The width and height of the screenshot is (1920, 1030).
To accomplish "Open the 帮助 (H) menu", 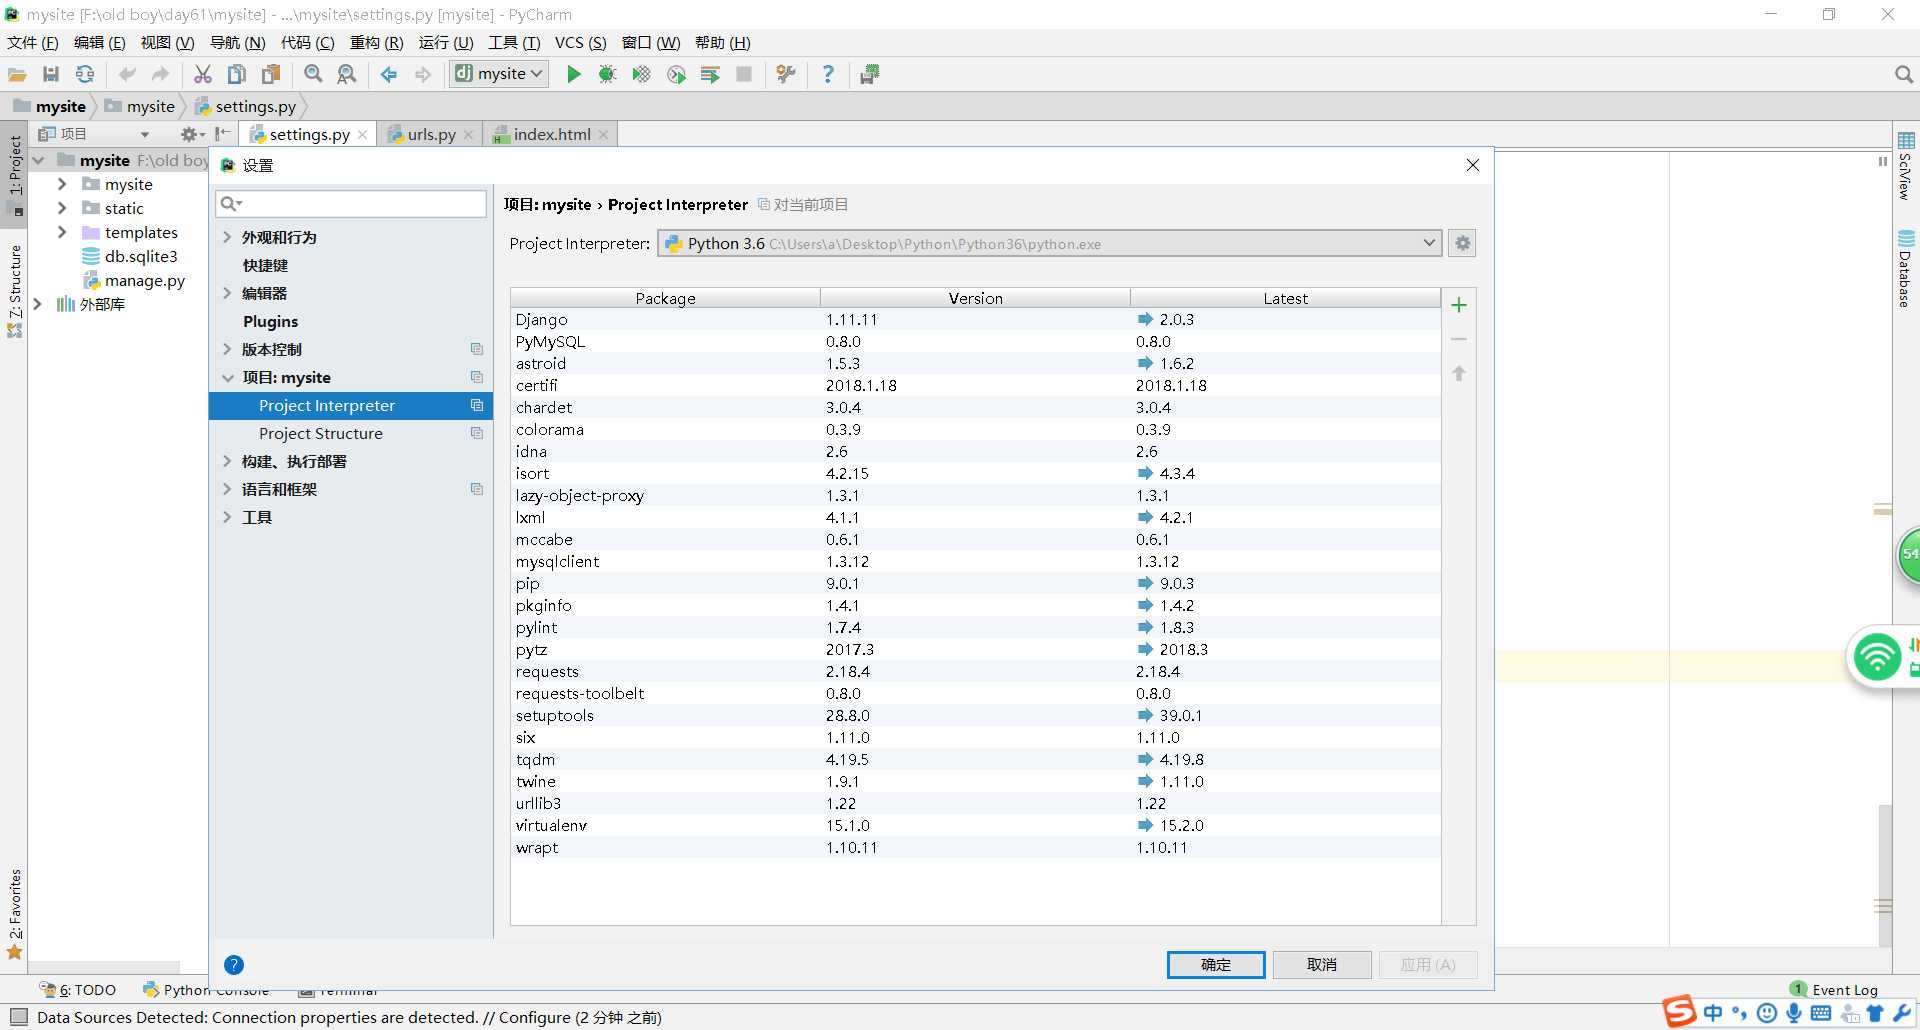I will pos(722,42).
